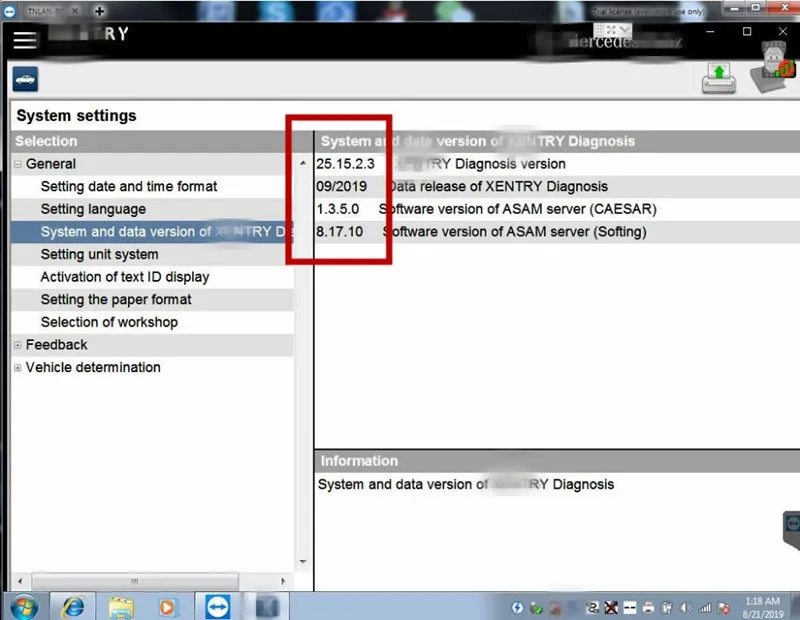Screen dimensions: 800x620
Task: Click the 1.3.5.0 CAESAR version value
Action: pyautogui.click(x=337, y=209)
